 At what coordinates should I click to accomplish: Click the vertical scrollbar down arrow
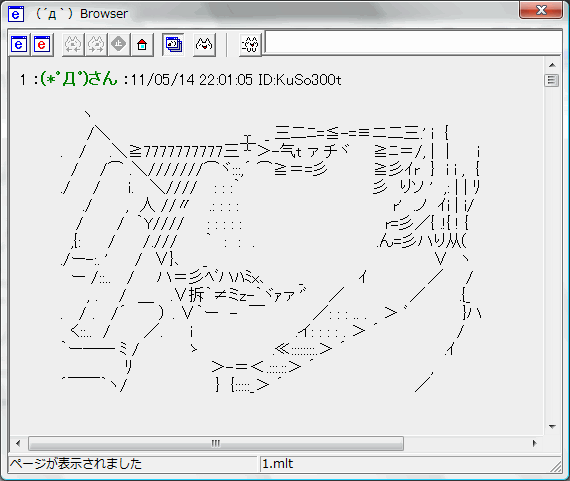(x=552, y=426)
